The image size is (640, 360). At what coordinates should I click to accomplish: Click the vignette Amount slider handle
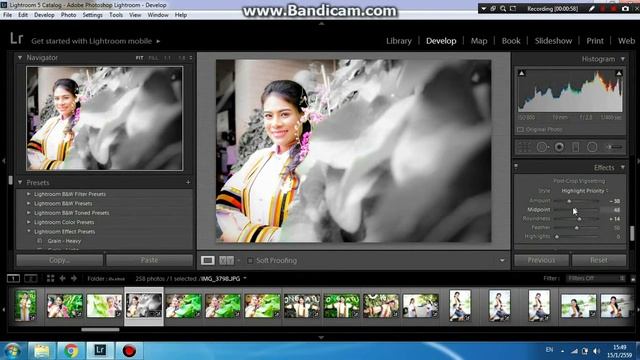[x=569, y=201]
